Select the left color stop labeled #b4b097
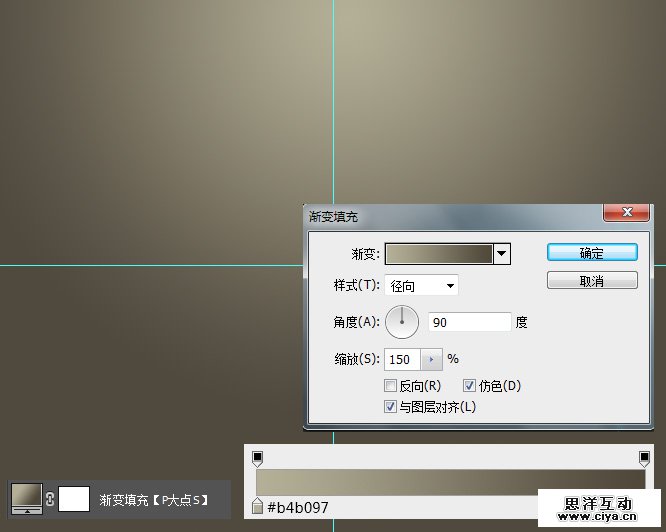This screenshot has width=666, height=532. pyautogui.click(x=258, y=507)
